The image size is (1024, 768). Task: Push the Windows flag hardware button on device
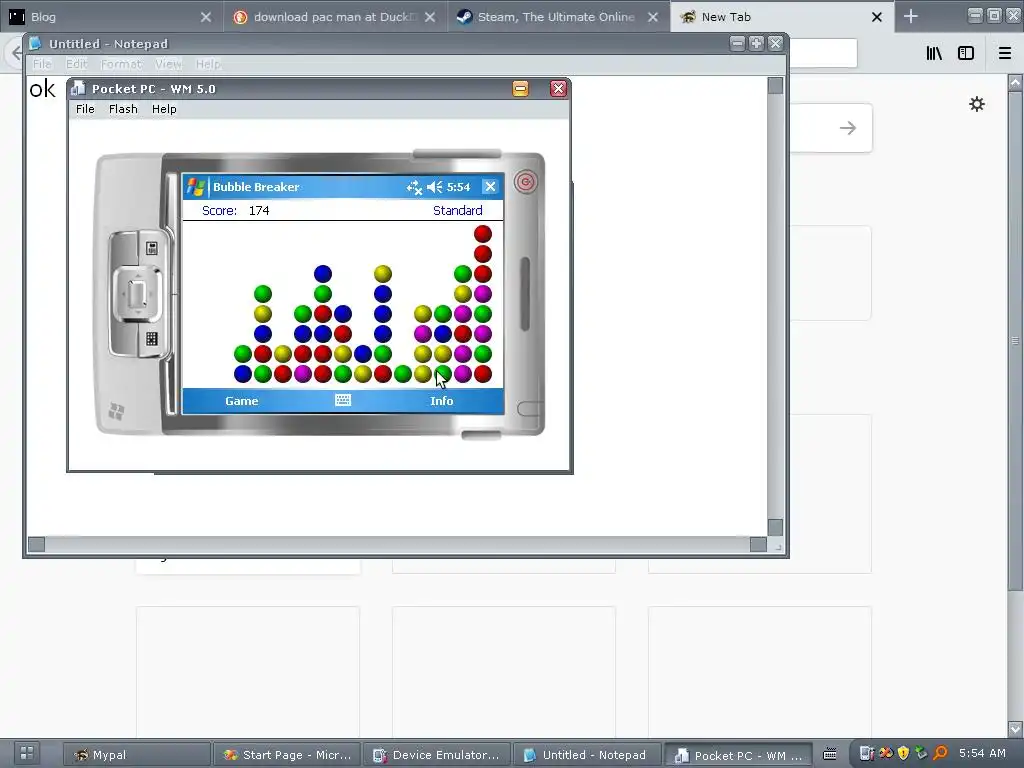pyautogui.click(x=116, y=411)
